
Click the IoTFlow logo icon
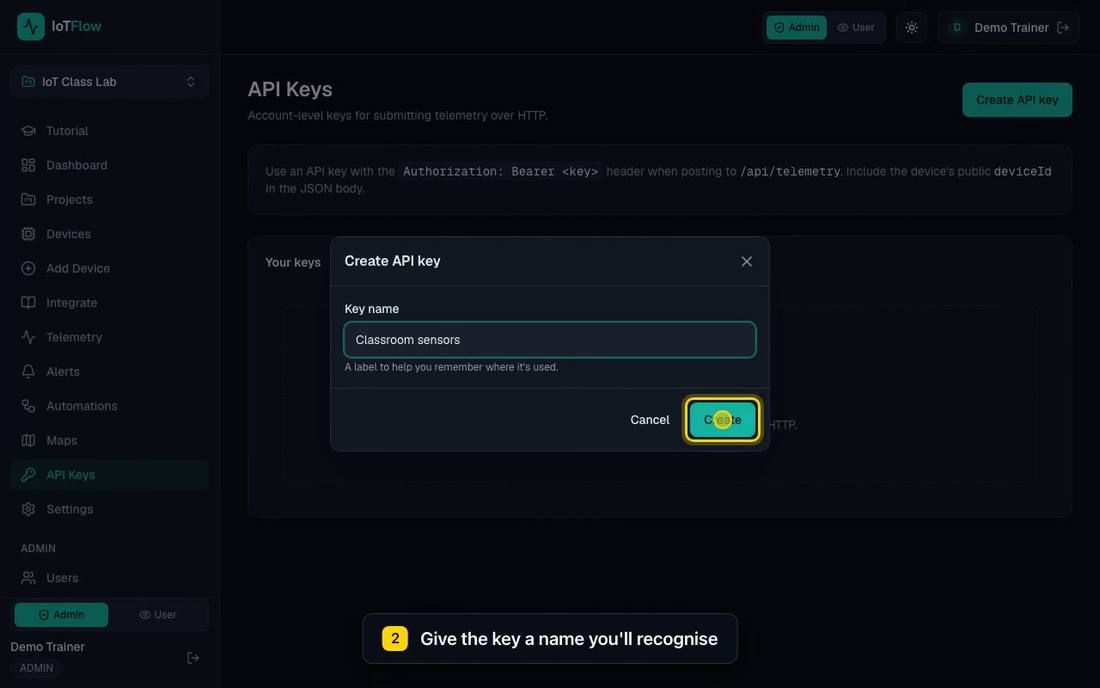click(x=31, y=27)
